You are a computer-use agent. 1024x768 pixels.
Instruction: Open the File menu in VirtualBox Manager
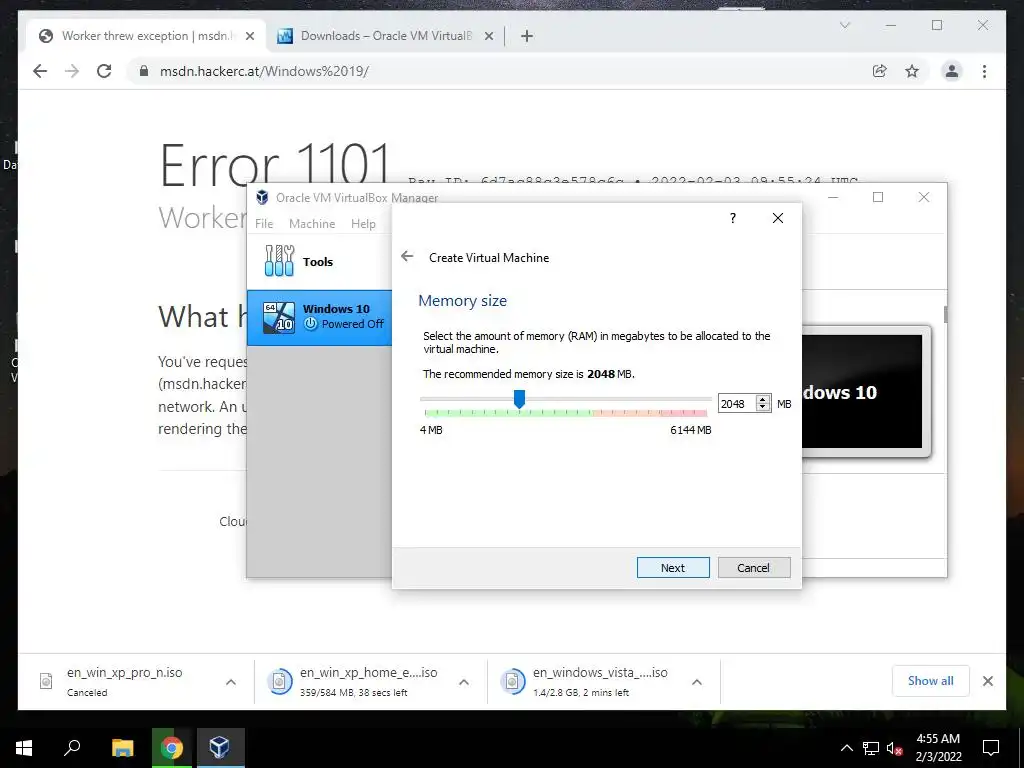[264, 223]
